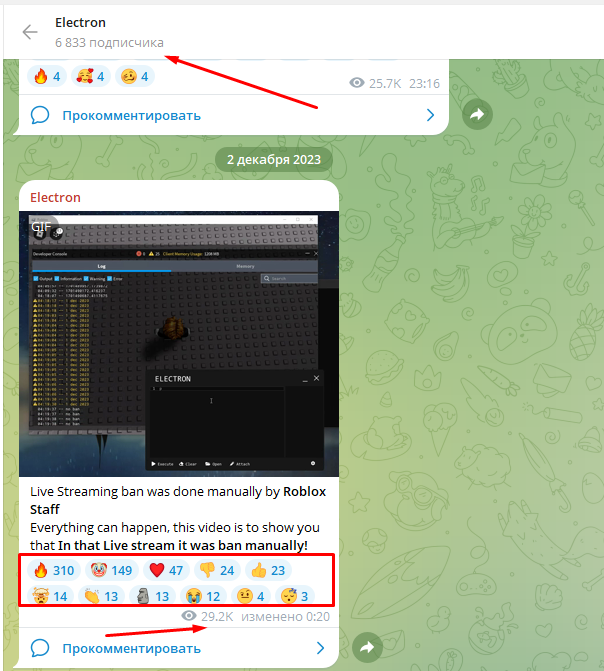Image resolution: width=604 pixels, height=671 pixels.
Task: Open Прокомментировать on the upper post
Action: point(130,115)
